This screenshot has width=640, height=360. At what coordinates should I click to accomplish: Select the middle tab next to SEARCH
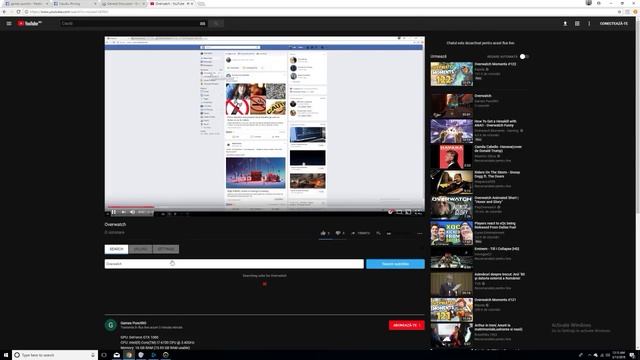[140, 249]
